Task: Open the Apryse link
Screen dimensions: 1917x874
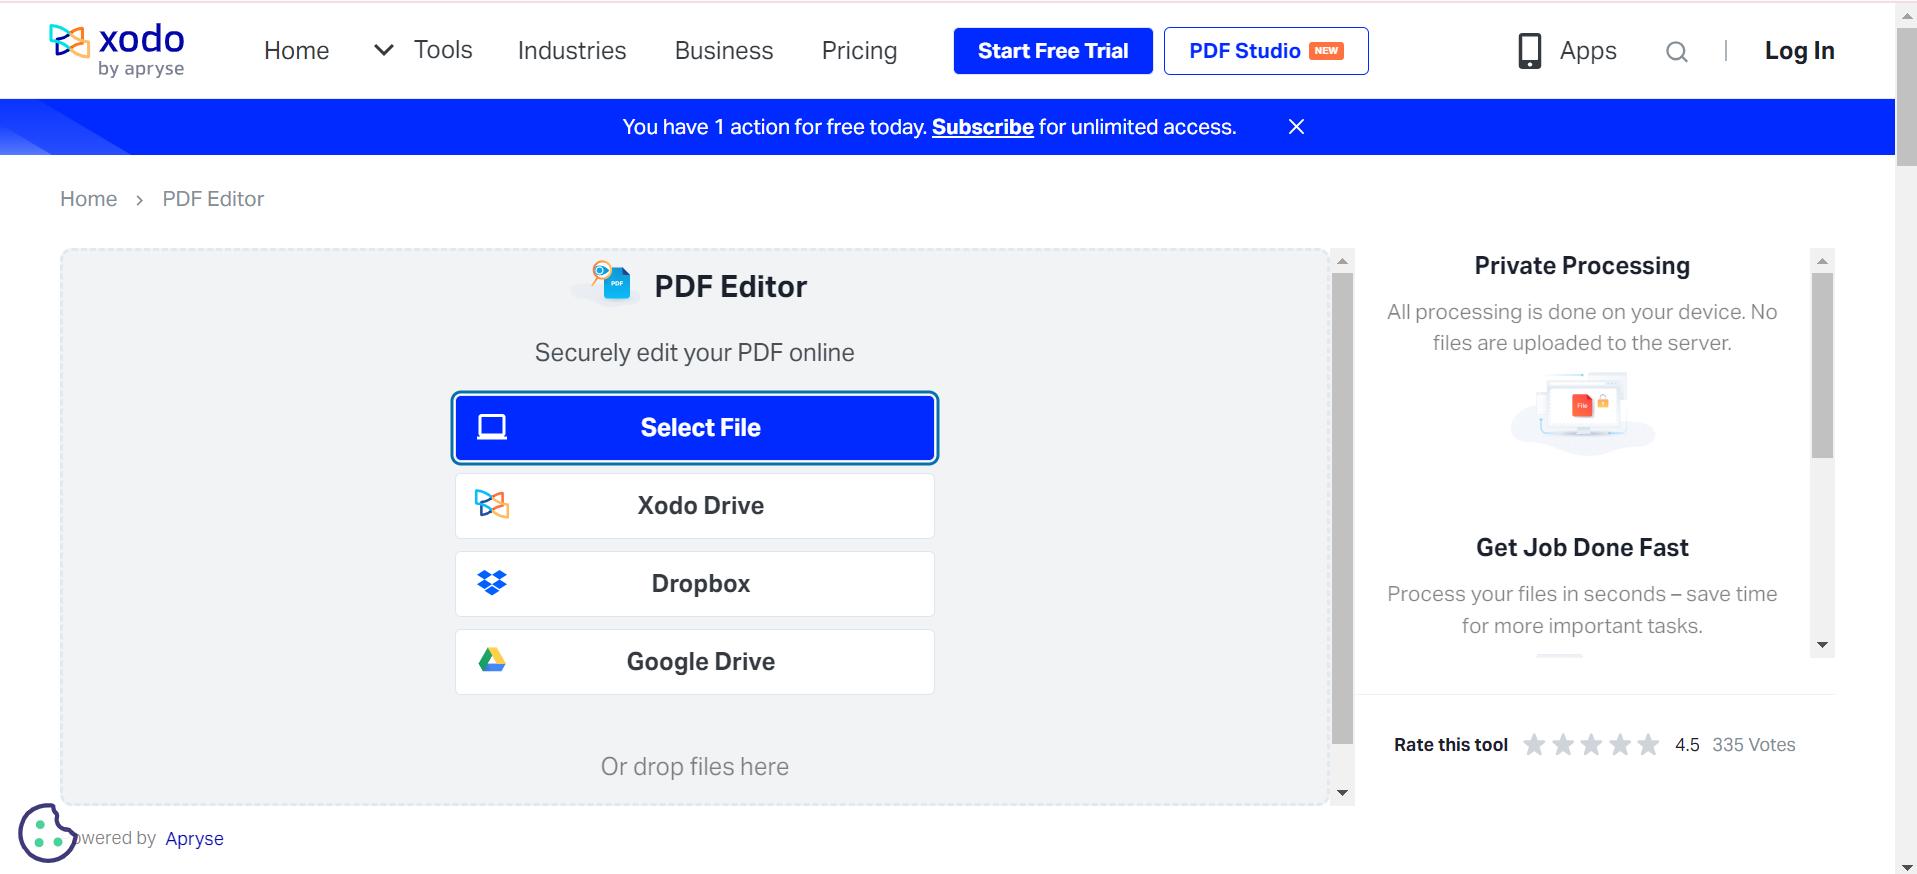Action: point(194,839)
